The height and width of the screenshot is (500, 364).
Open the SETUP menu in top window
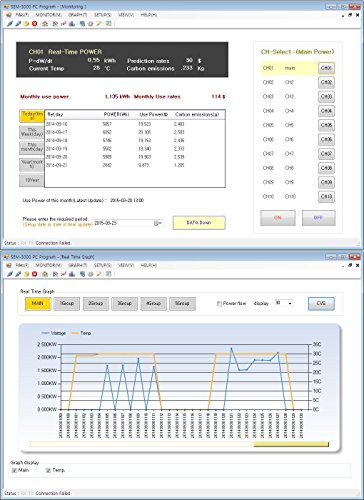103,15
